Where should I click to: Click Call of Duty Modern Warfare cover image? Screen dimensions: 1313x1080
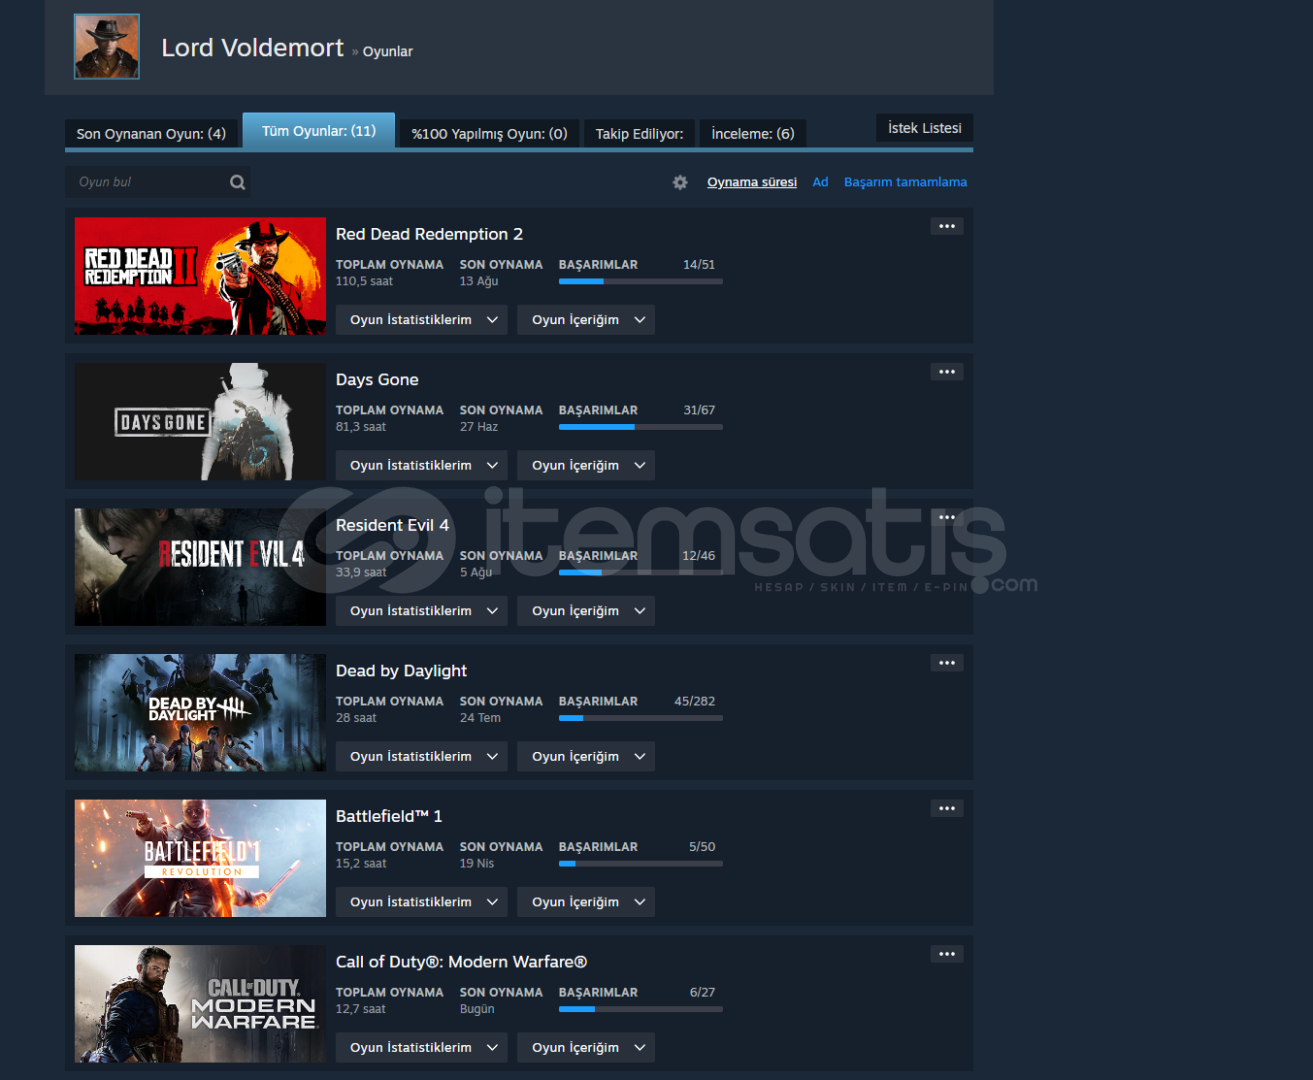tap(200, 1004)
